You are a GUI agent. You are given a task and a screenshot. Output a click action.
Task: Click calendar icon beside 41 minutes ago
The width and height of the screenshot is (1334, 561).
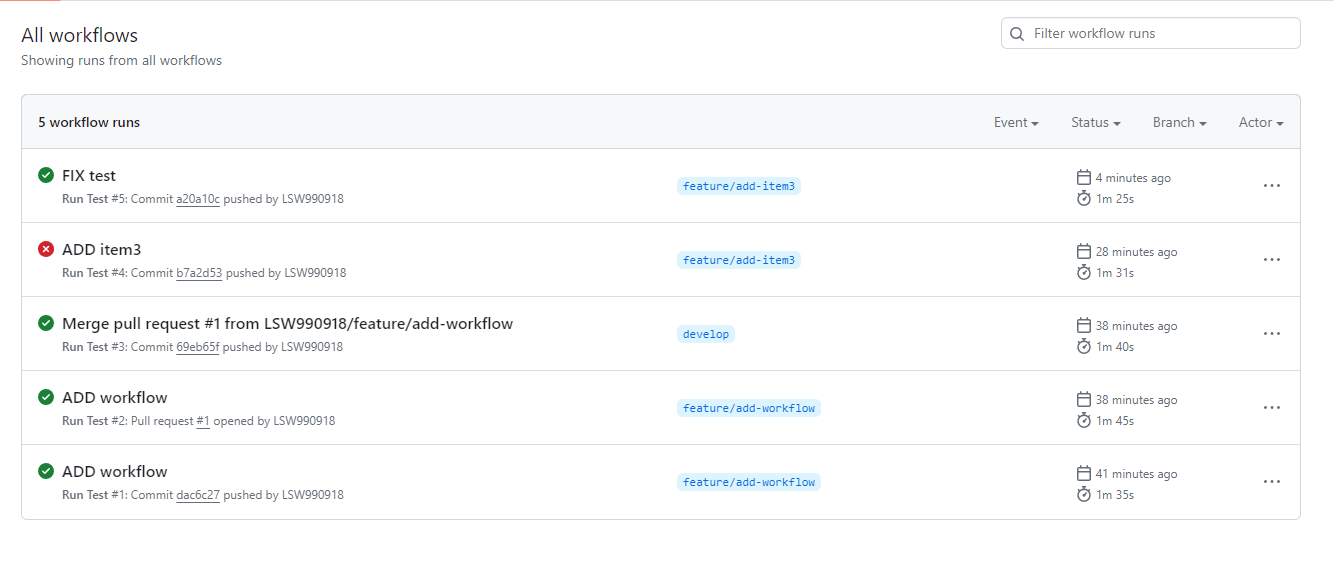1083,473
